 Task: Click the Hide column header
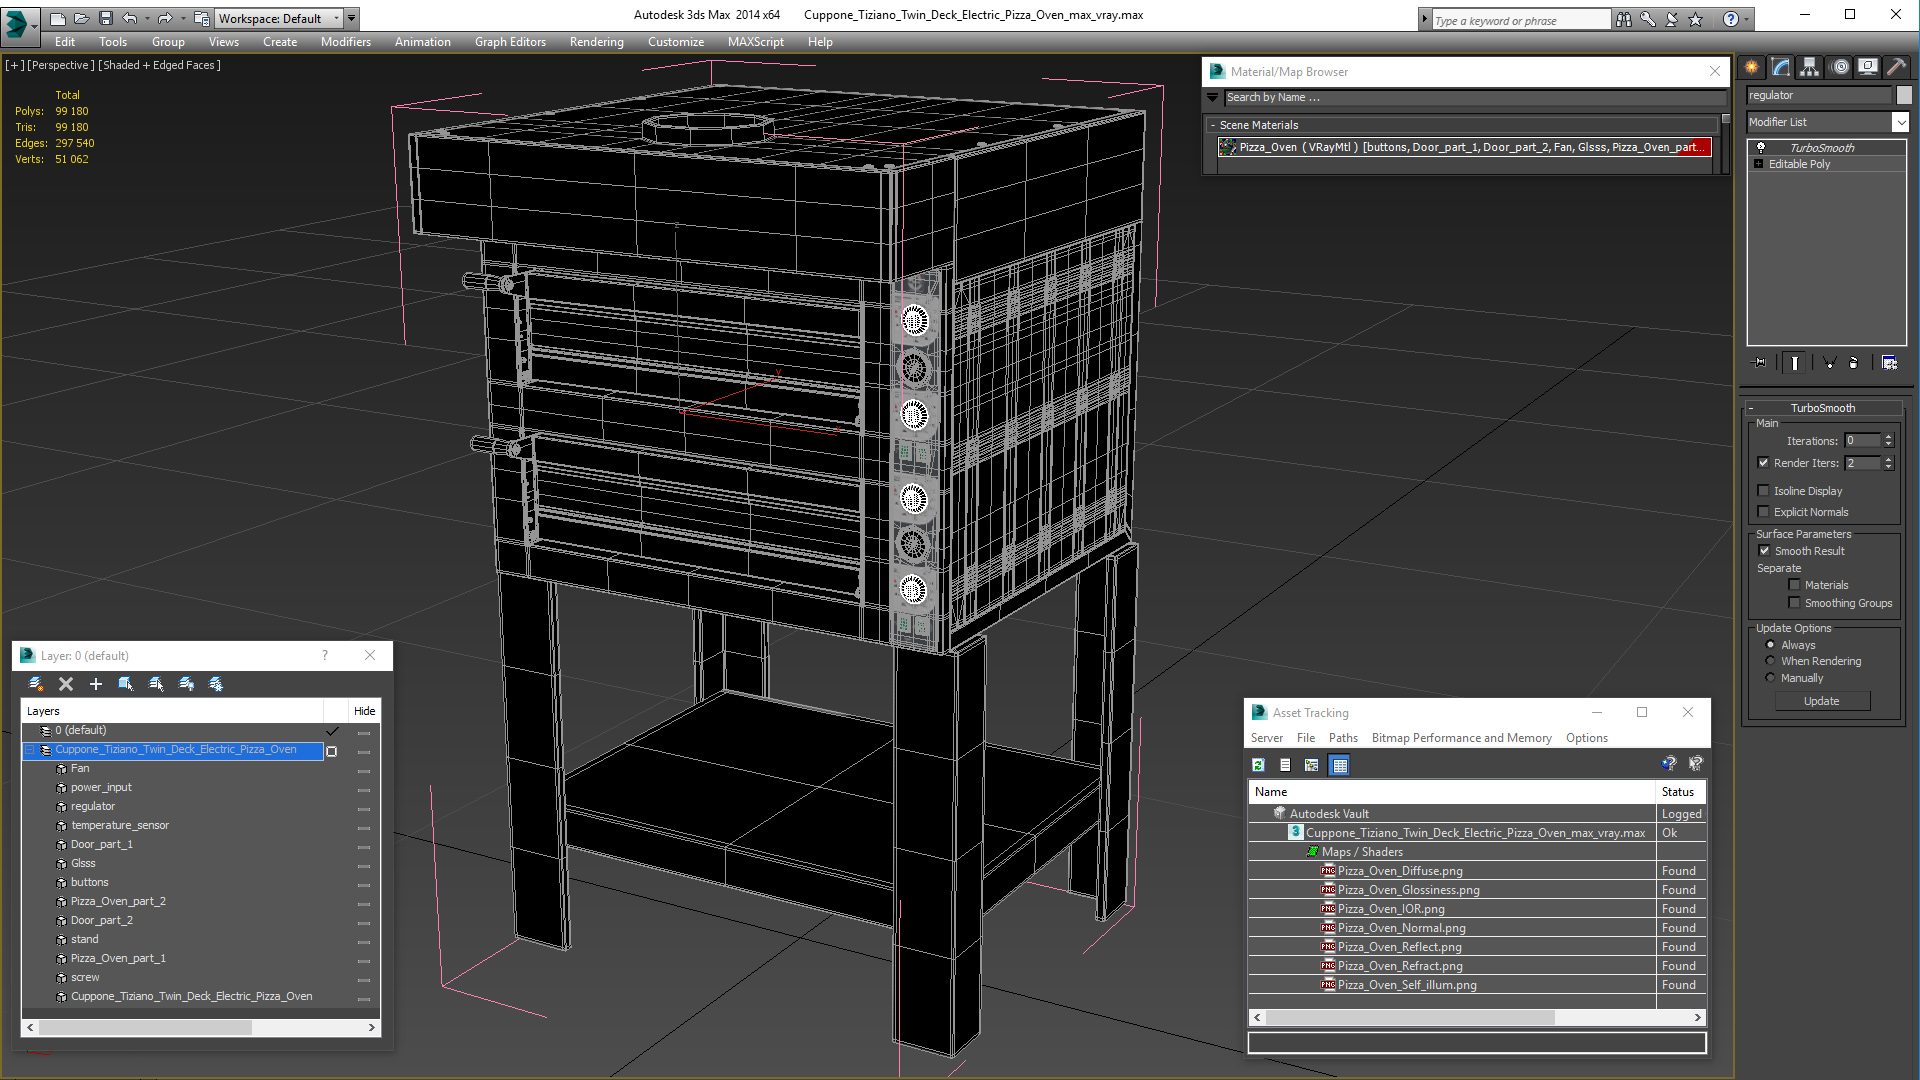[x=364, y=711]
